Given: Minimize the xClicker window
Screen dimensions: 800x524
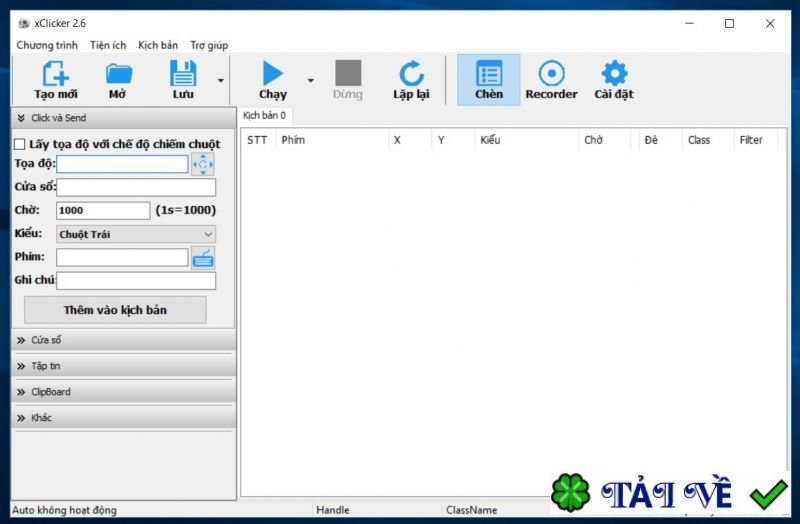Looking at the screenshot, I should (689, 23).
